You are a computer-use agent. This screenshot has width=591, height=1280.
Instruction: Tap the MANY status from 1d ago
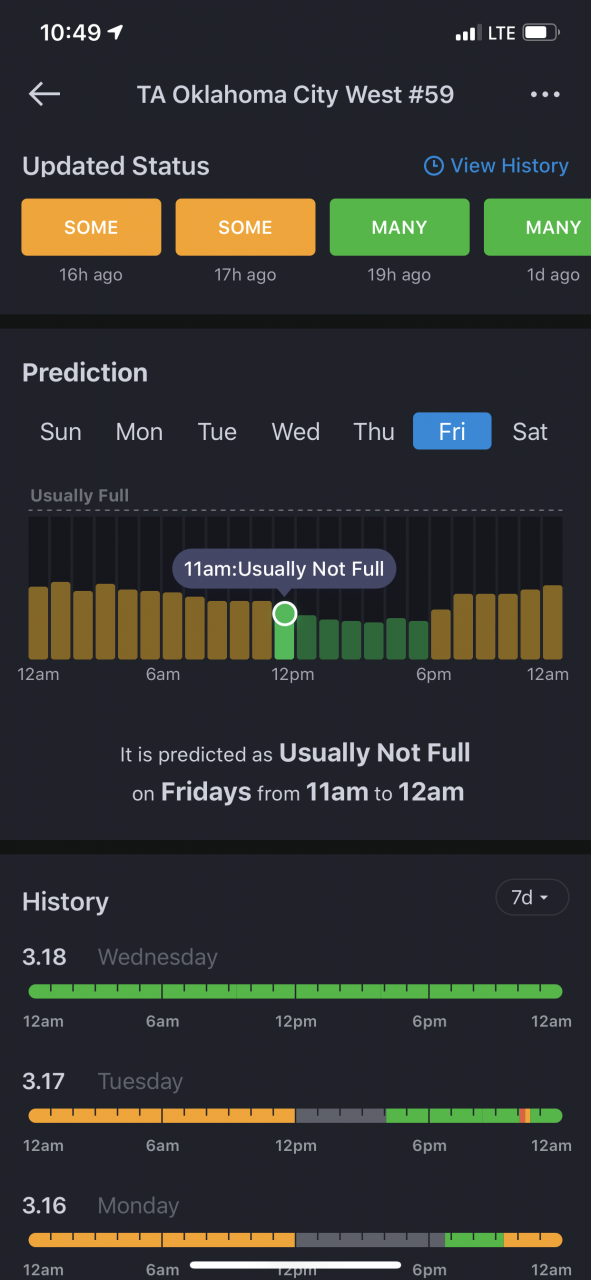[537, 227]
